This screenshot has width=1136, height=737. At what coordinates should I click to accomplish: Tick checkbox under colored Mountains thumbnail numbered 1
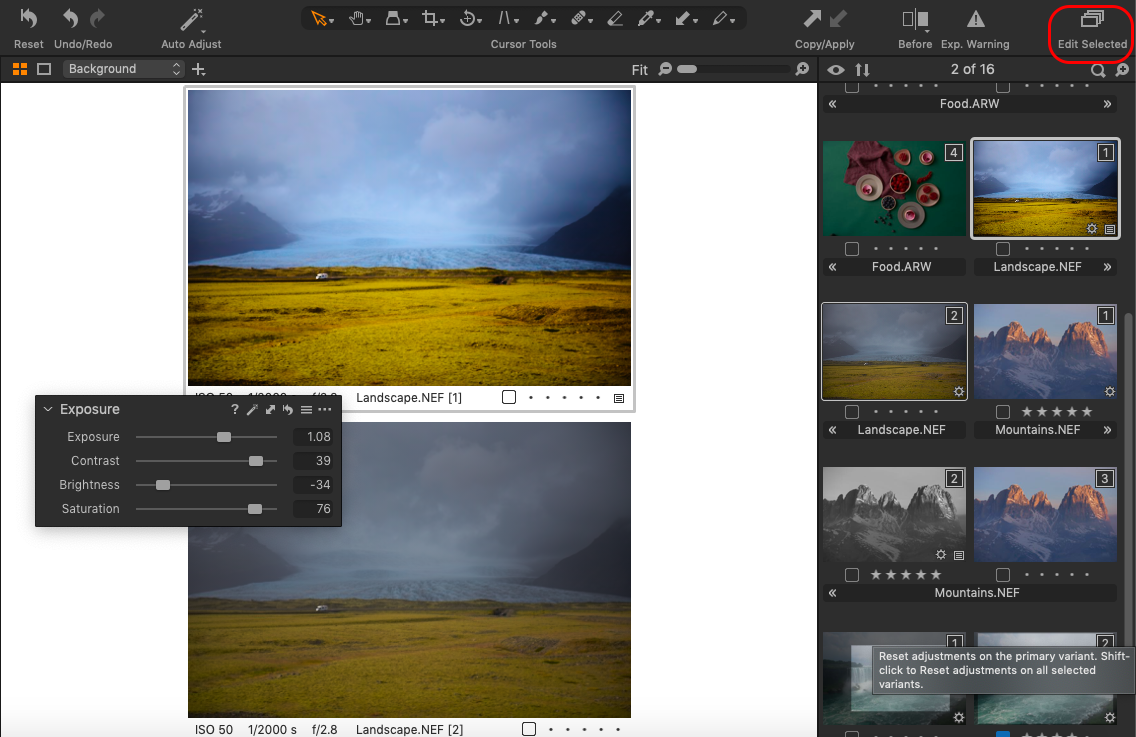[x=1003, y=412]
